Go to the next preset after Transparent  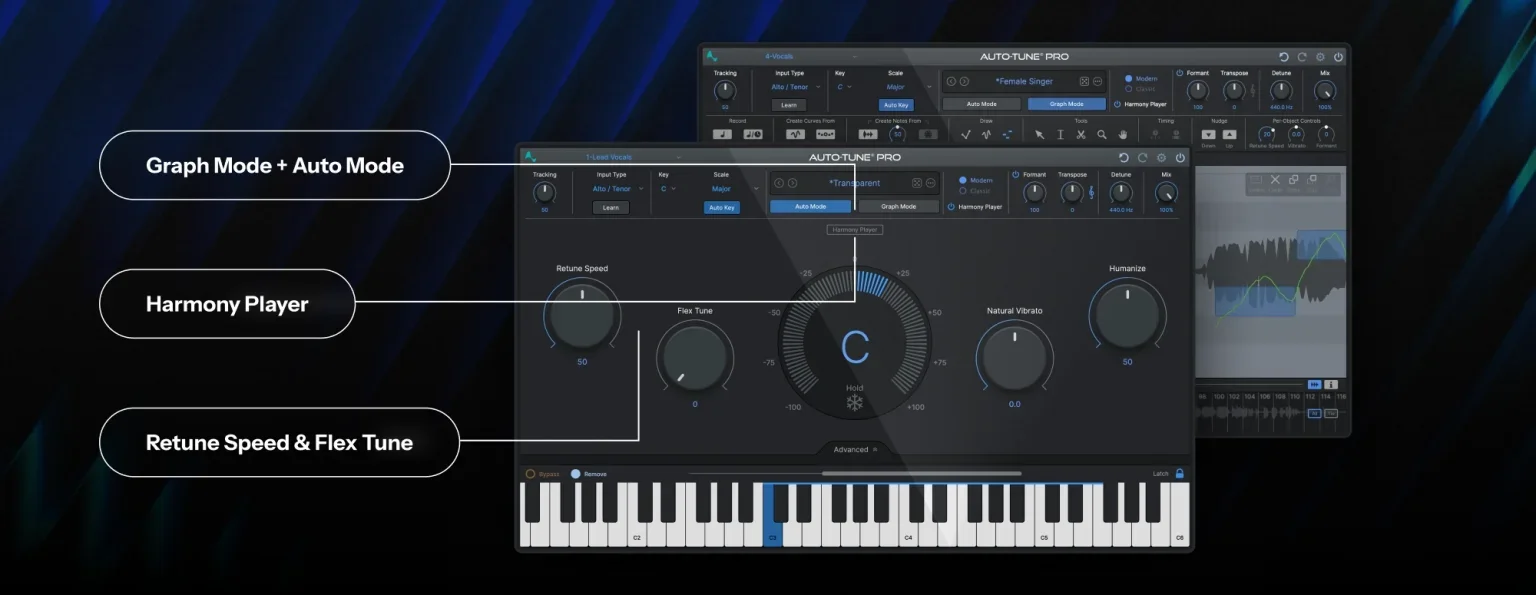tap(792, 183)
